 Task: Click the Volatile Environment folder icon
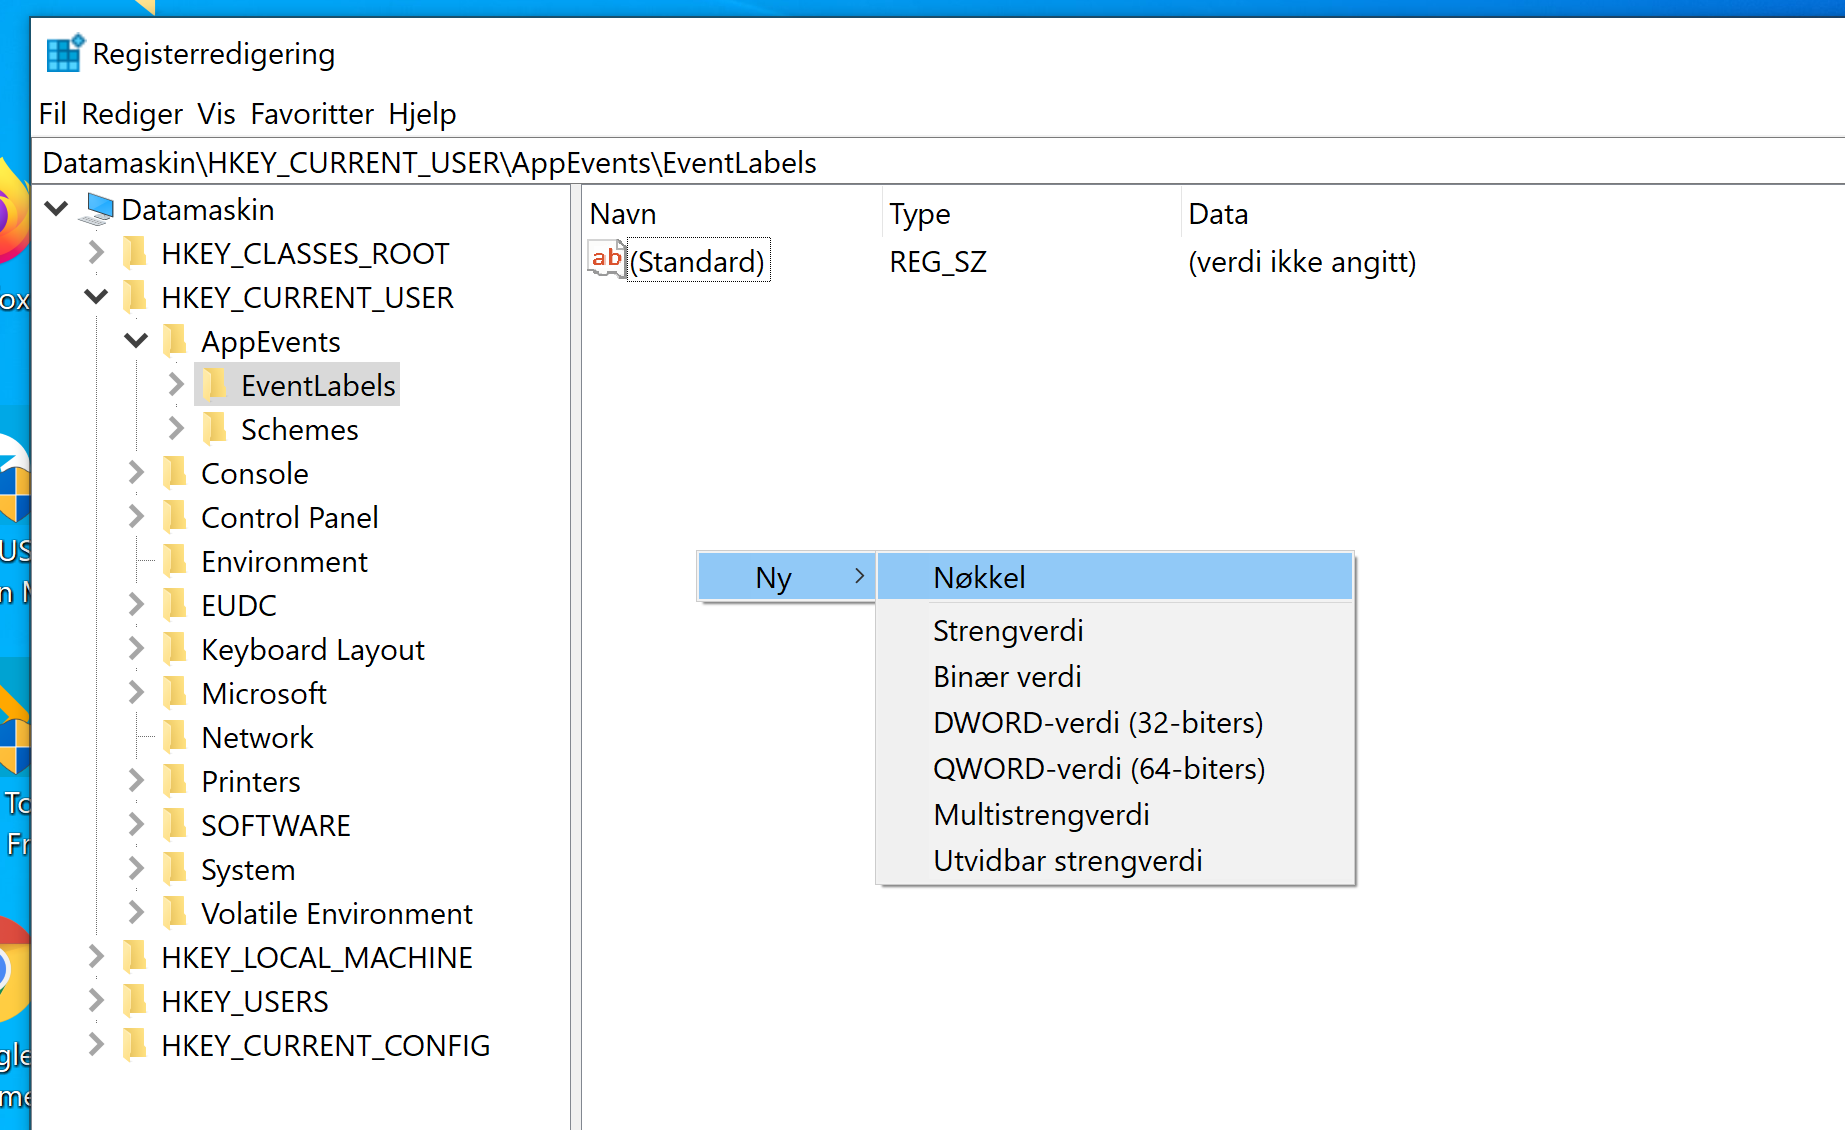coord(176,912)
